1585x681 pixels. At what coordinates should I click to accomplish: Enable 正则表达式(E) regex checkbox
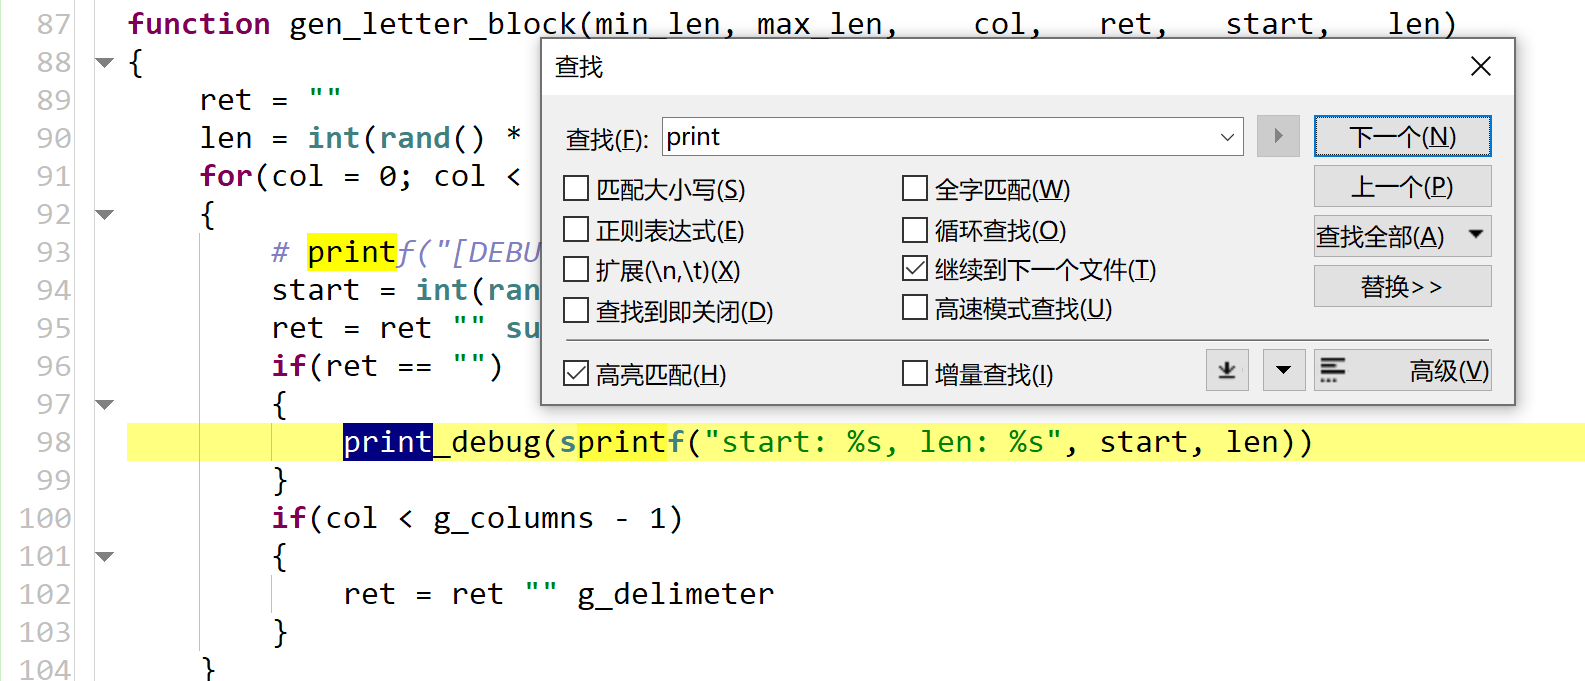(x=576, y=229)
